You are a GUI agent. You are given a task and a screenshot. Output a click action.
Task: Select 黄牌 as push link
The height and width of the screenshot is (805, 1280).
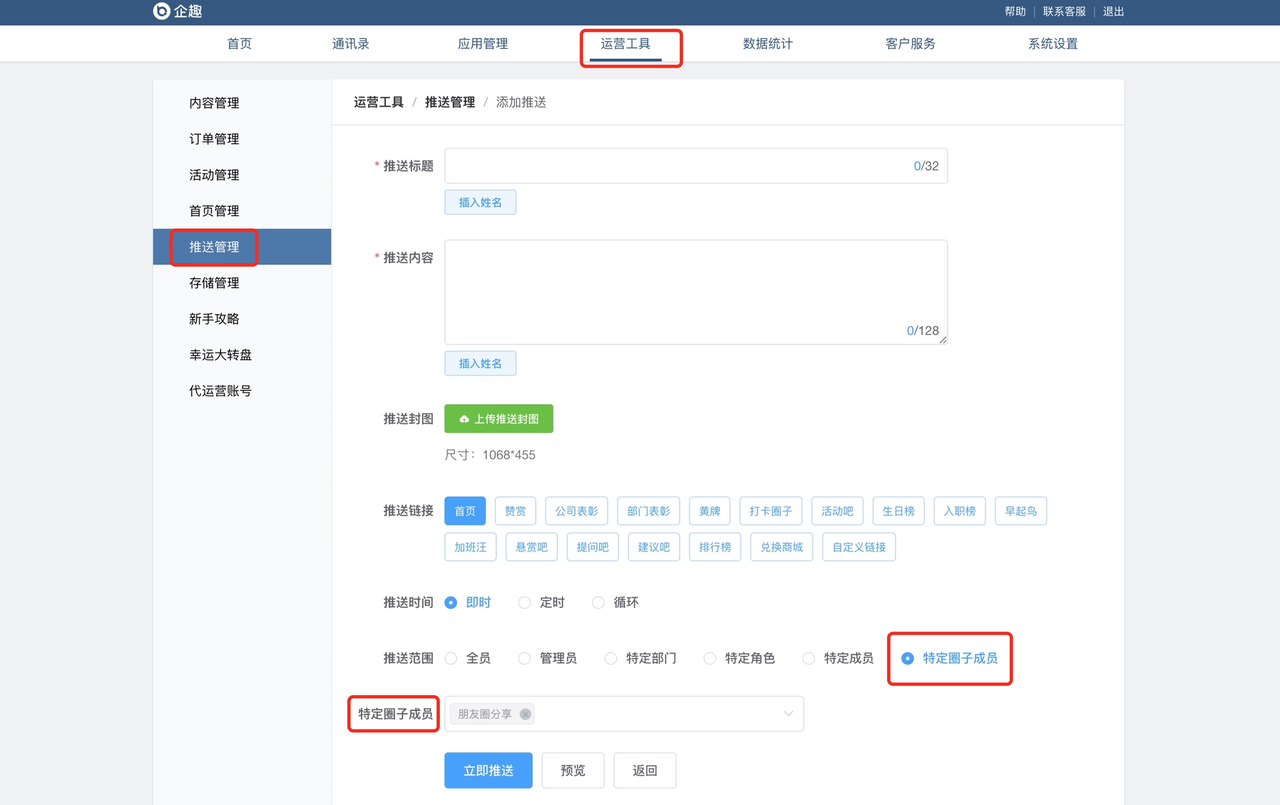(710, 511)
